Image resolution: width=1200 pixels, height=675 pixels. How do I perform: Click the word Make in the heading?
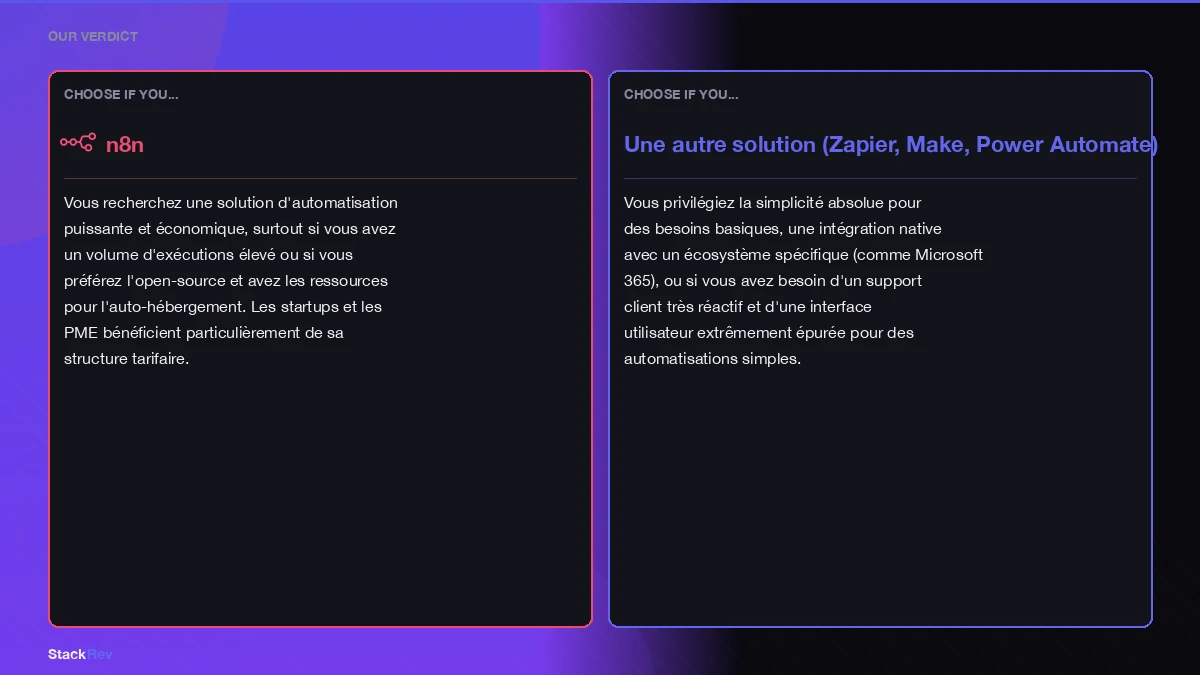point(937,144)
